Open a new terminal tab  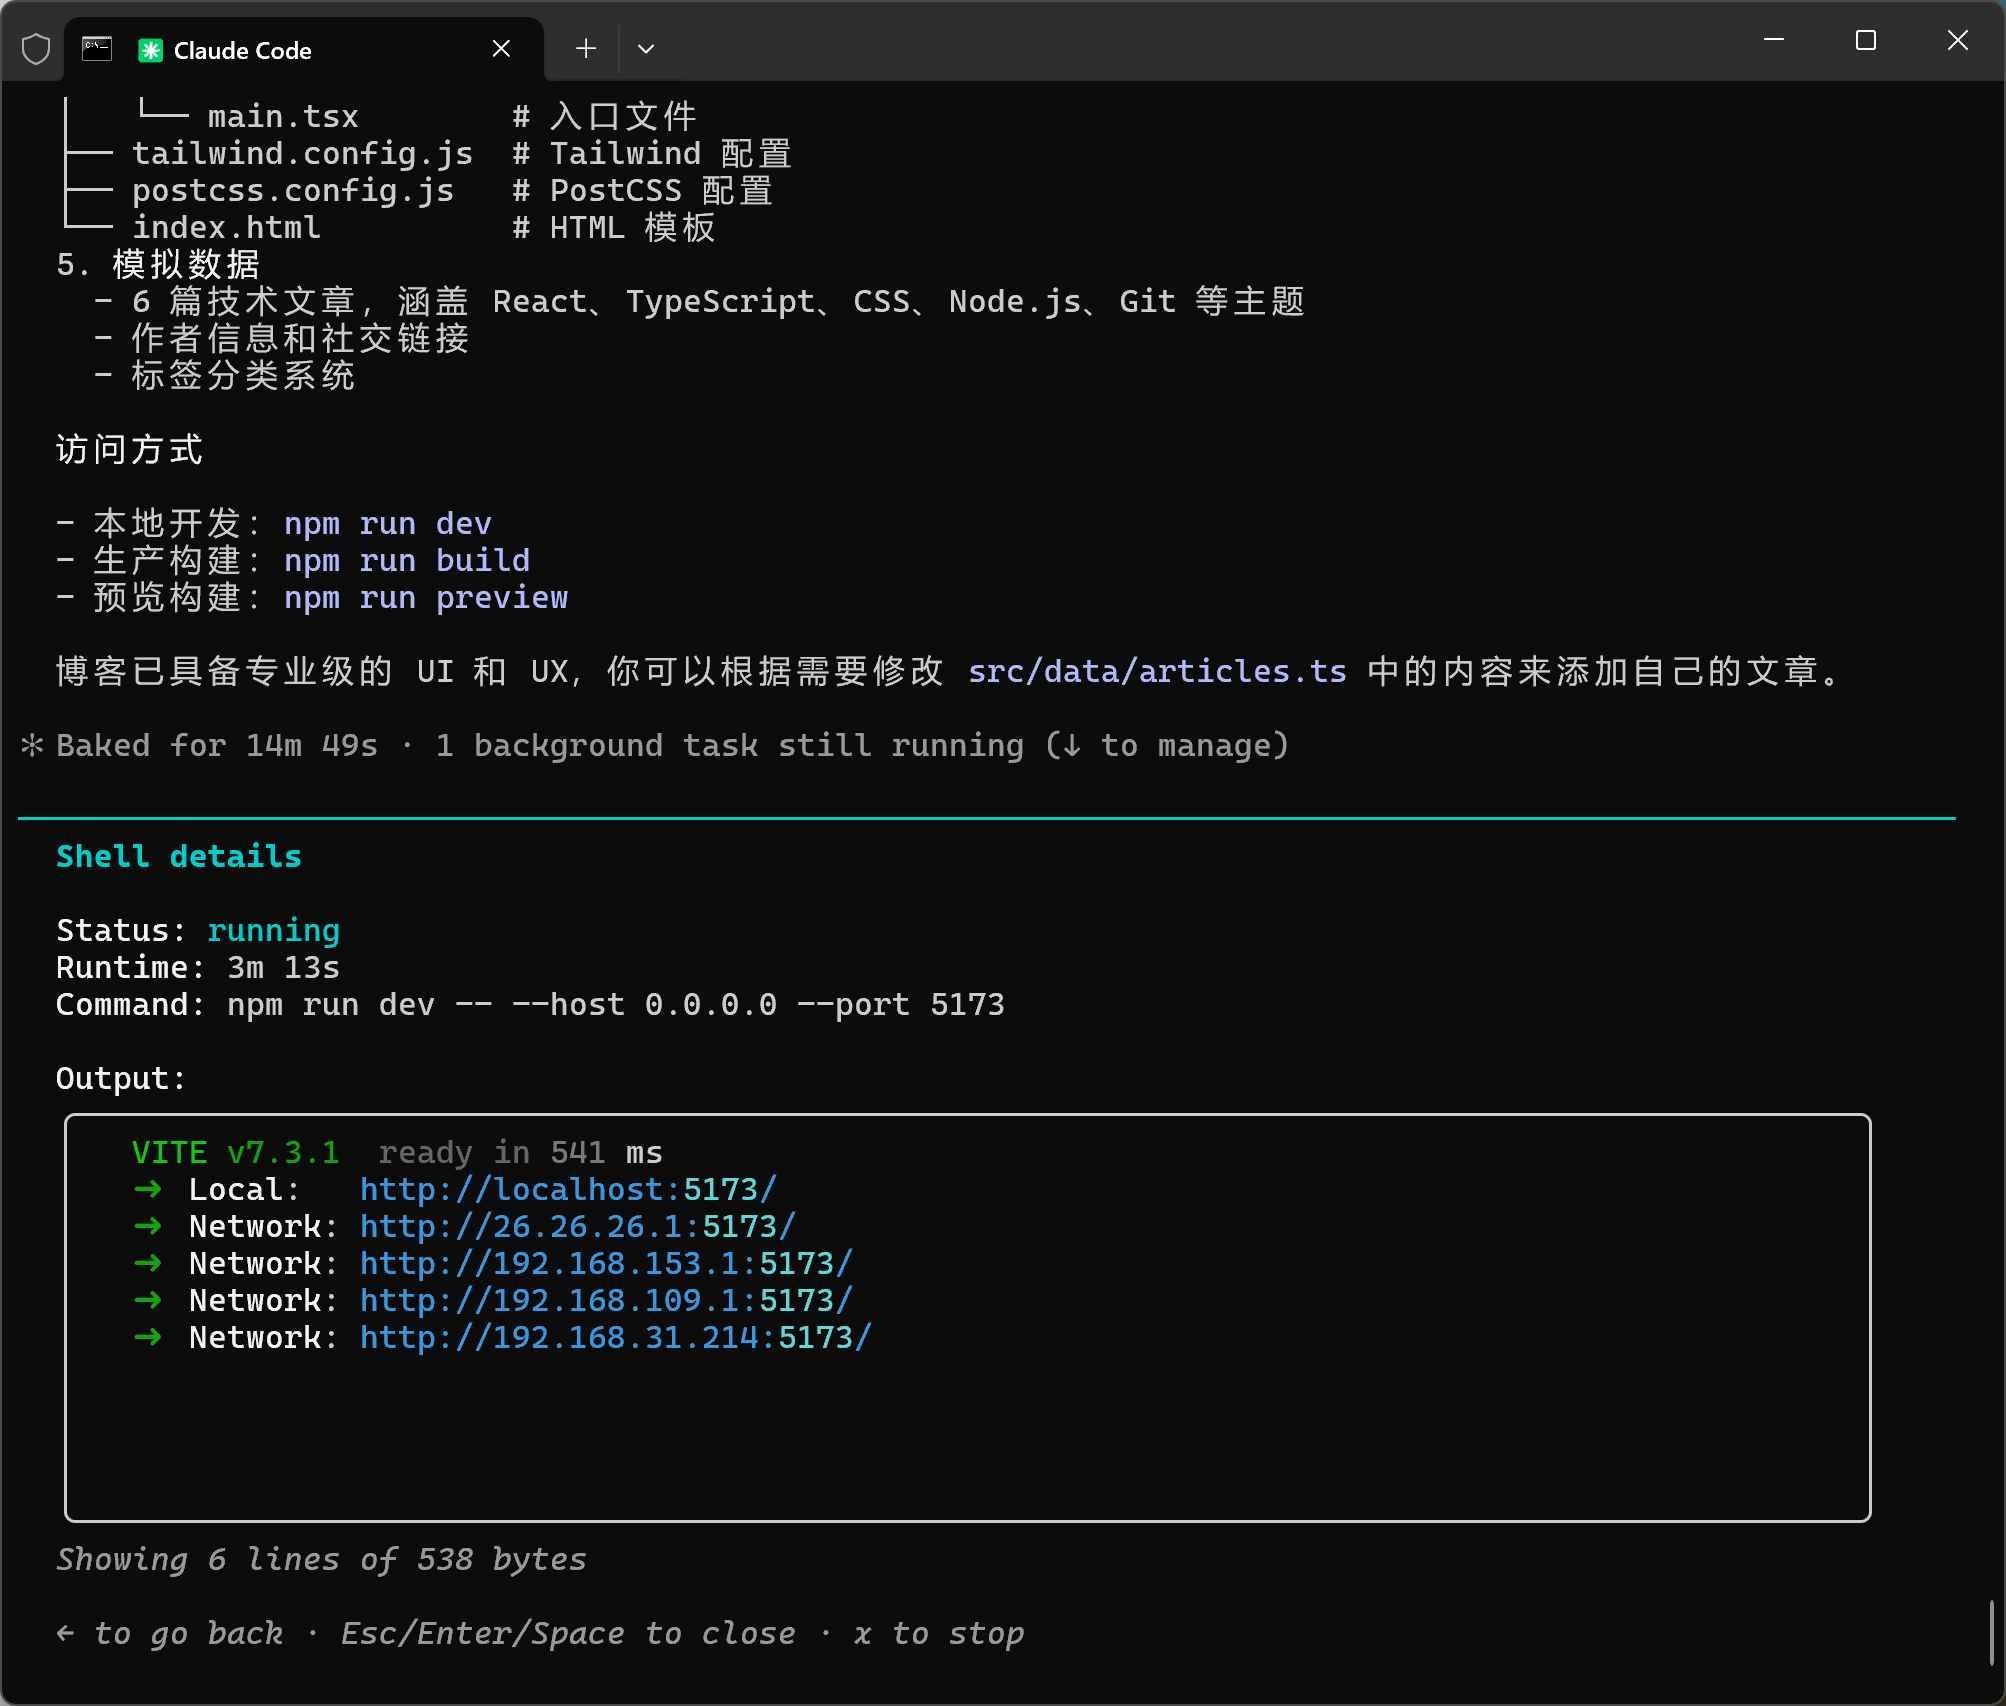(586, 49)
